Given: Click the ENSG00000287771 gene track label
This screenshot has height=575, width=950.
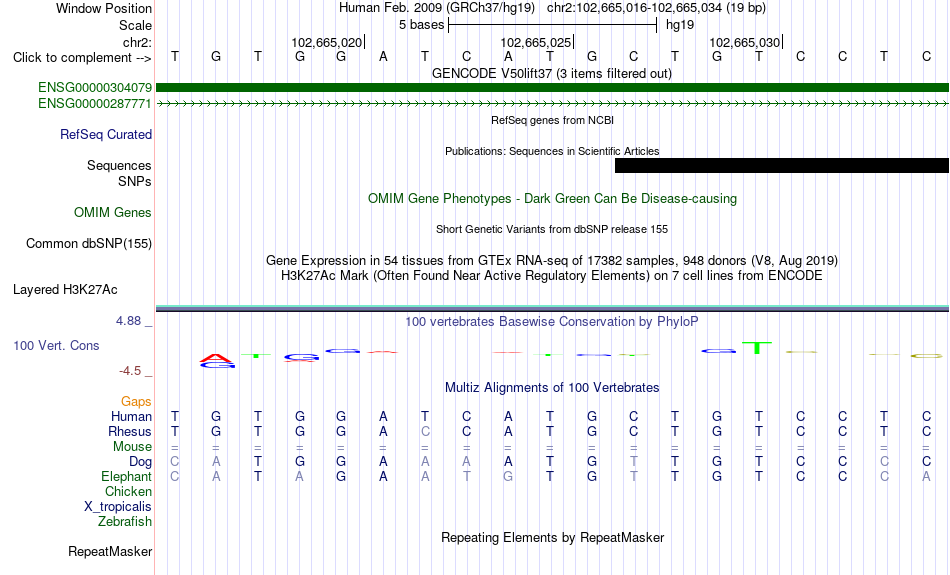Looking at the screenshot, I should click(95, 104).
